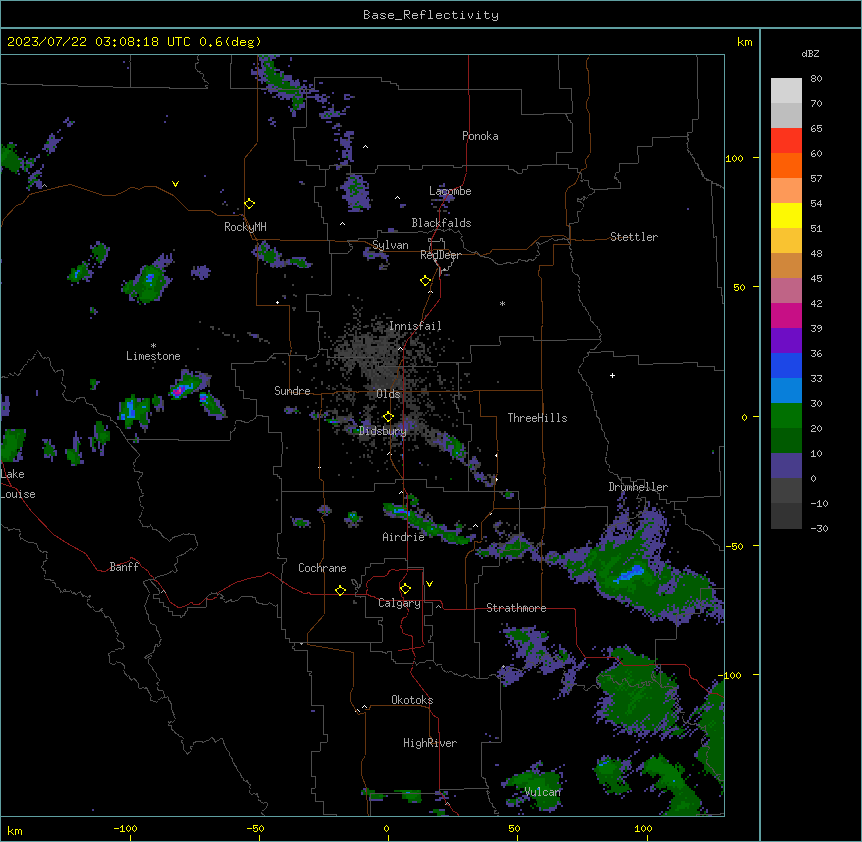Click the RockyMH label
The image size is (862, 842).
(x=245, y=227)
